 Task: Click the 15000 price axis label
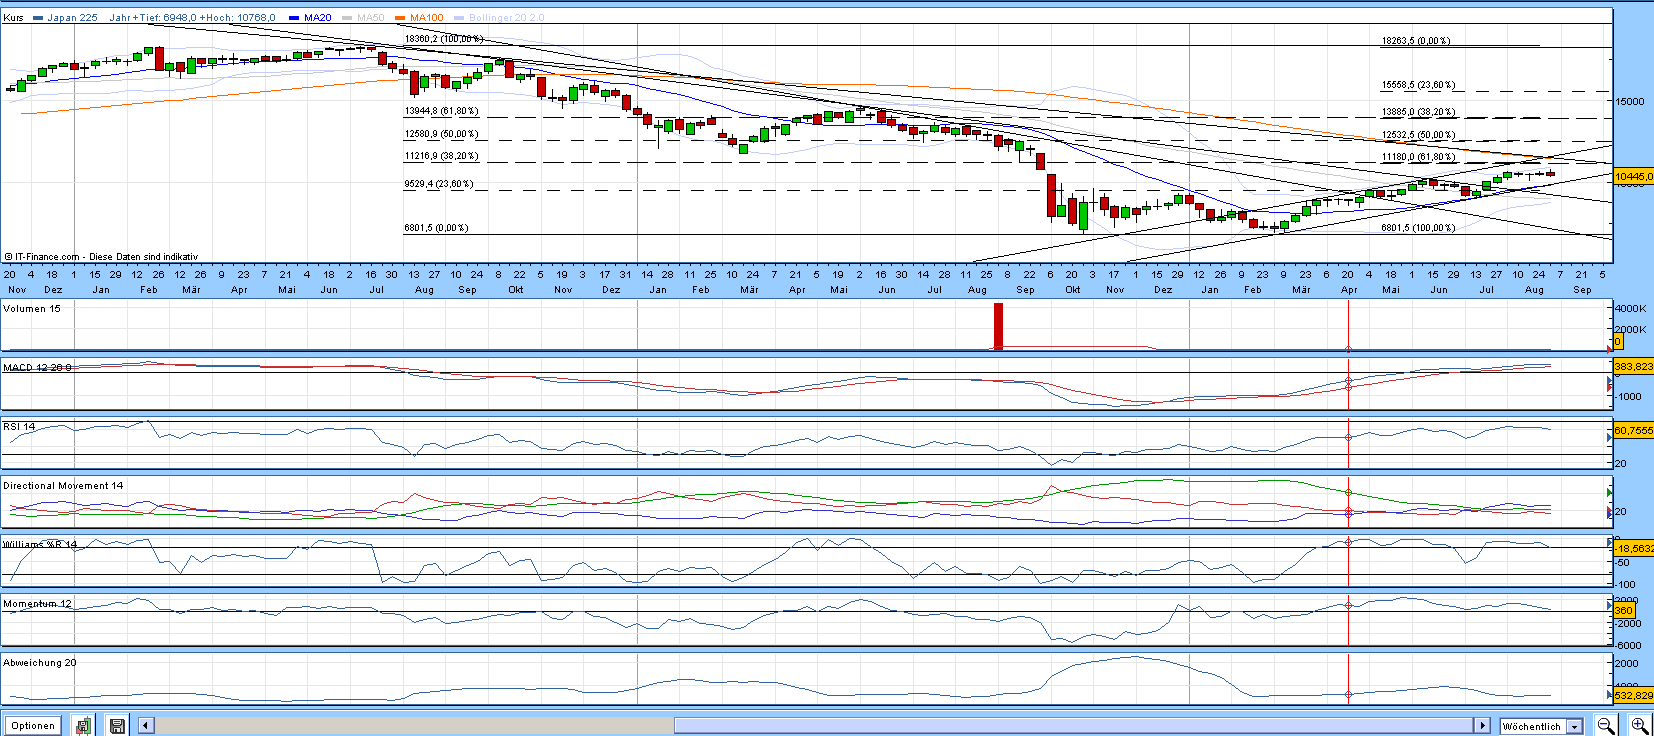(x=1630, y=101)
